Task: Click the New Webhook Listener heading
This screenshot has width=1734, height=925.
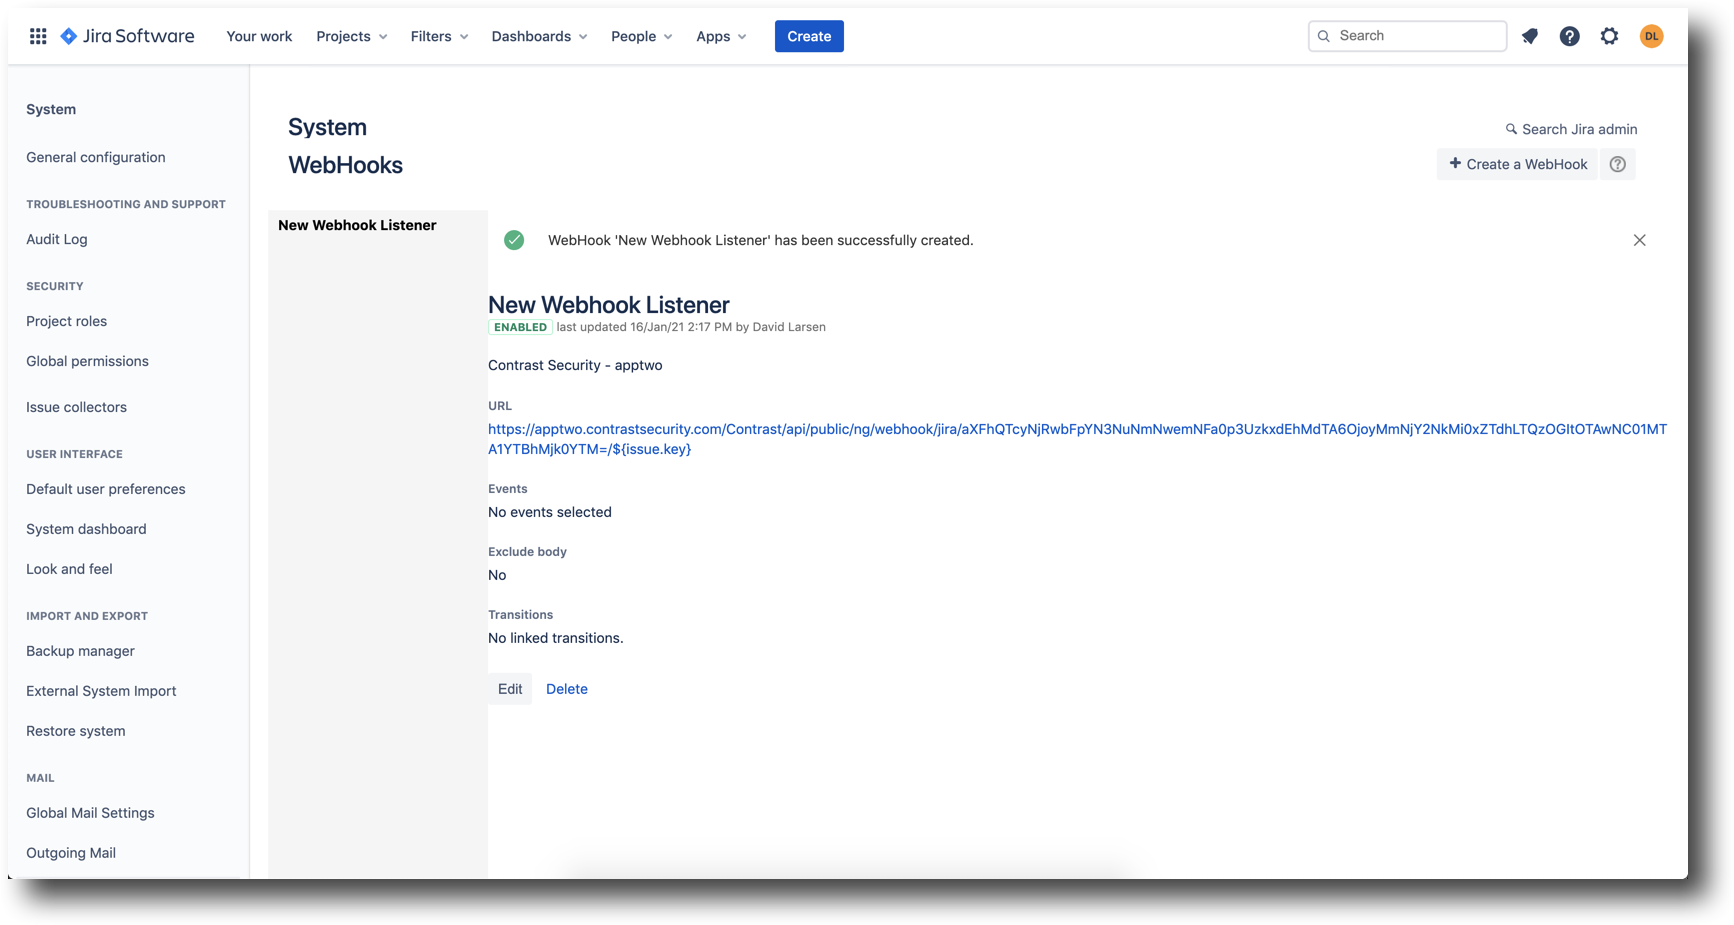Action: click(609, 305)
